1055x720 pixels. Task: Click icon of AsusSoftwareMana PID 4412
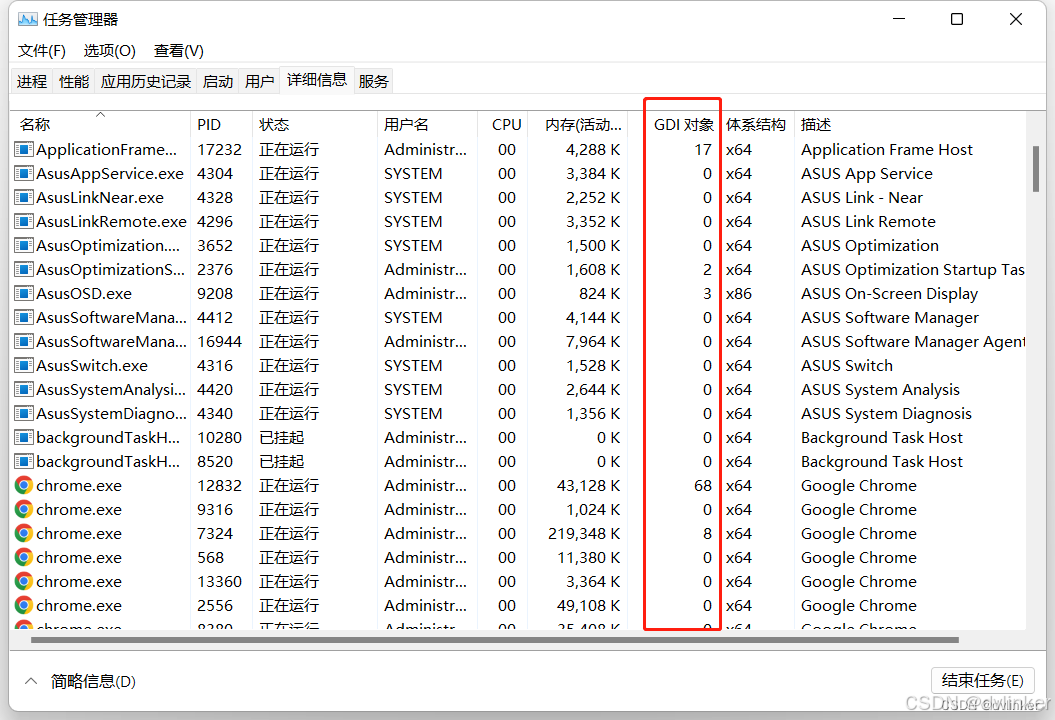[x=24, y=318]
